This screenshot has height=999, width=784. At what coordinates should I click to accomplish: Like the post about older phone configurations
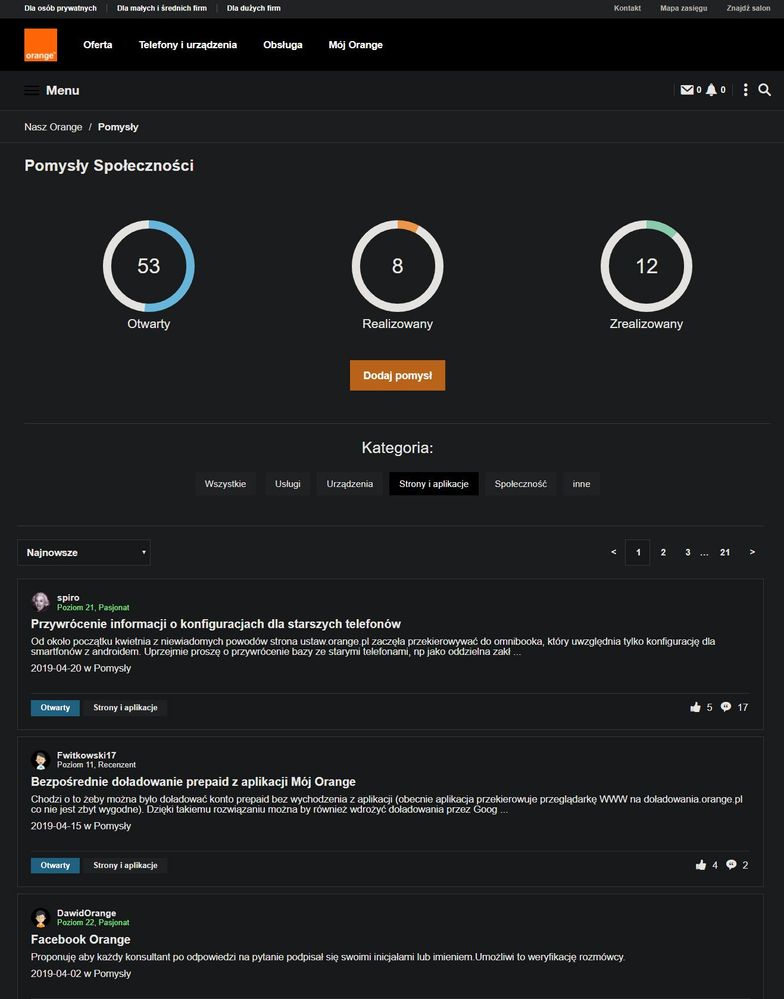[x=695, y=707]
